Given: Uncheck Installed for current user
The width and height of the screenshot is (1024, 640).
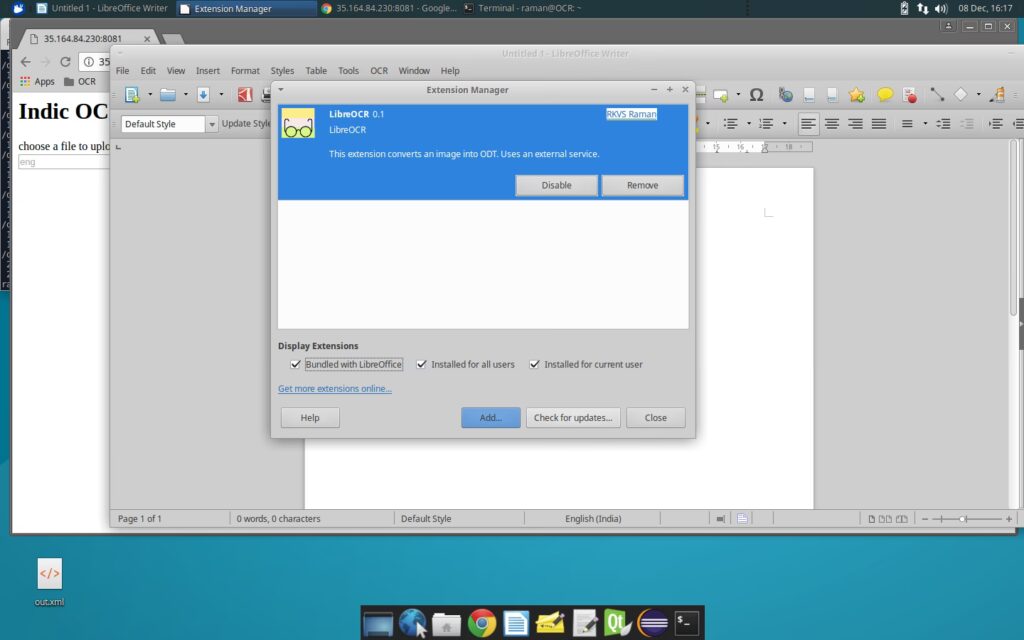Looking at the screenshot, I should (x=535, y=364).
